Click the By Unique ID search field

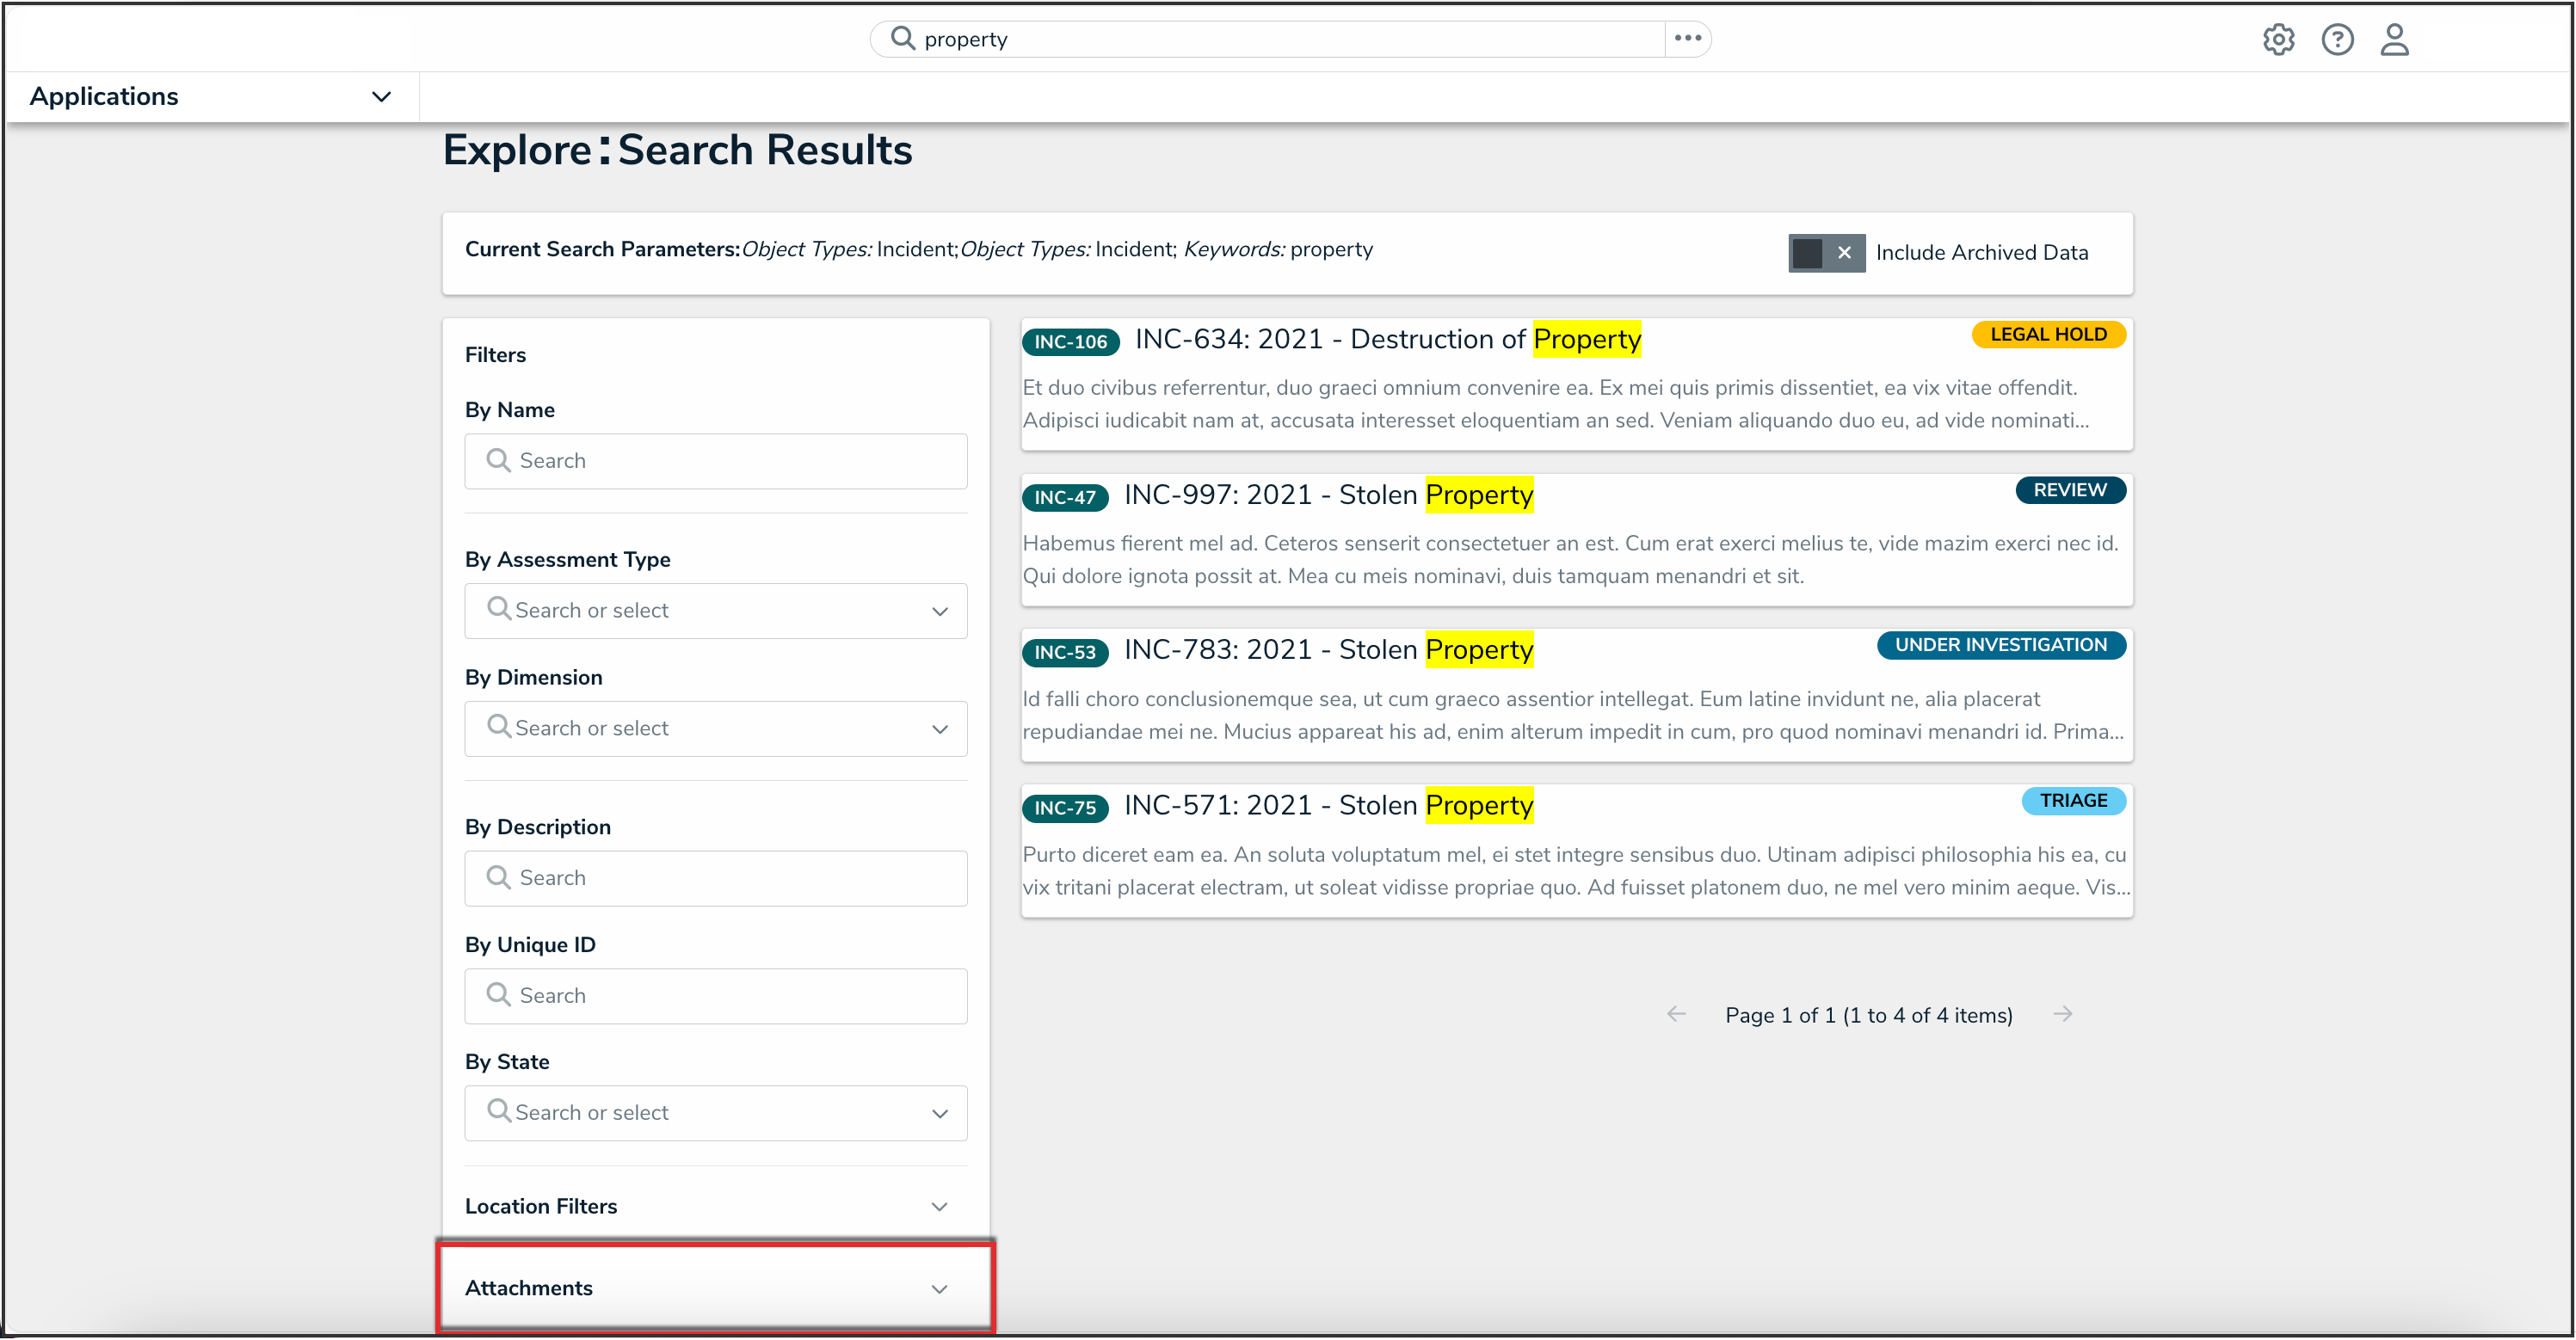(715, 995)
